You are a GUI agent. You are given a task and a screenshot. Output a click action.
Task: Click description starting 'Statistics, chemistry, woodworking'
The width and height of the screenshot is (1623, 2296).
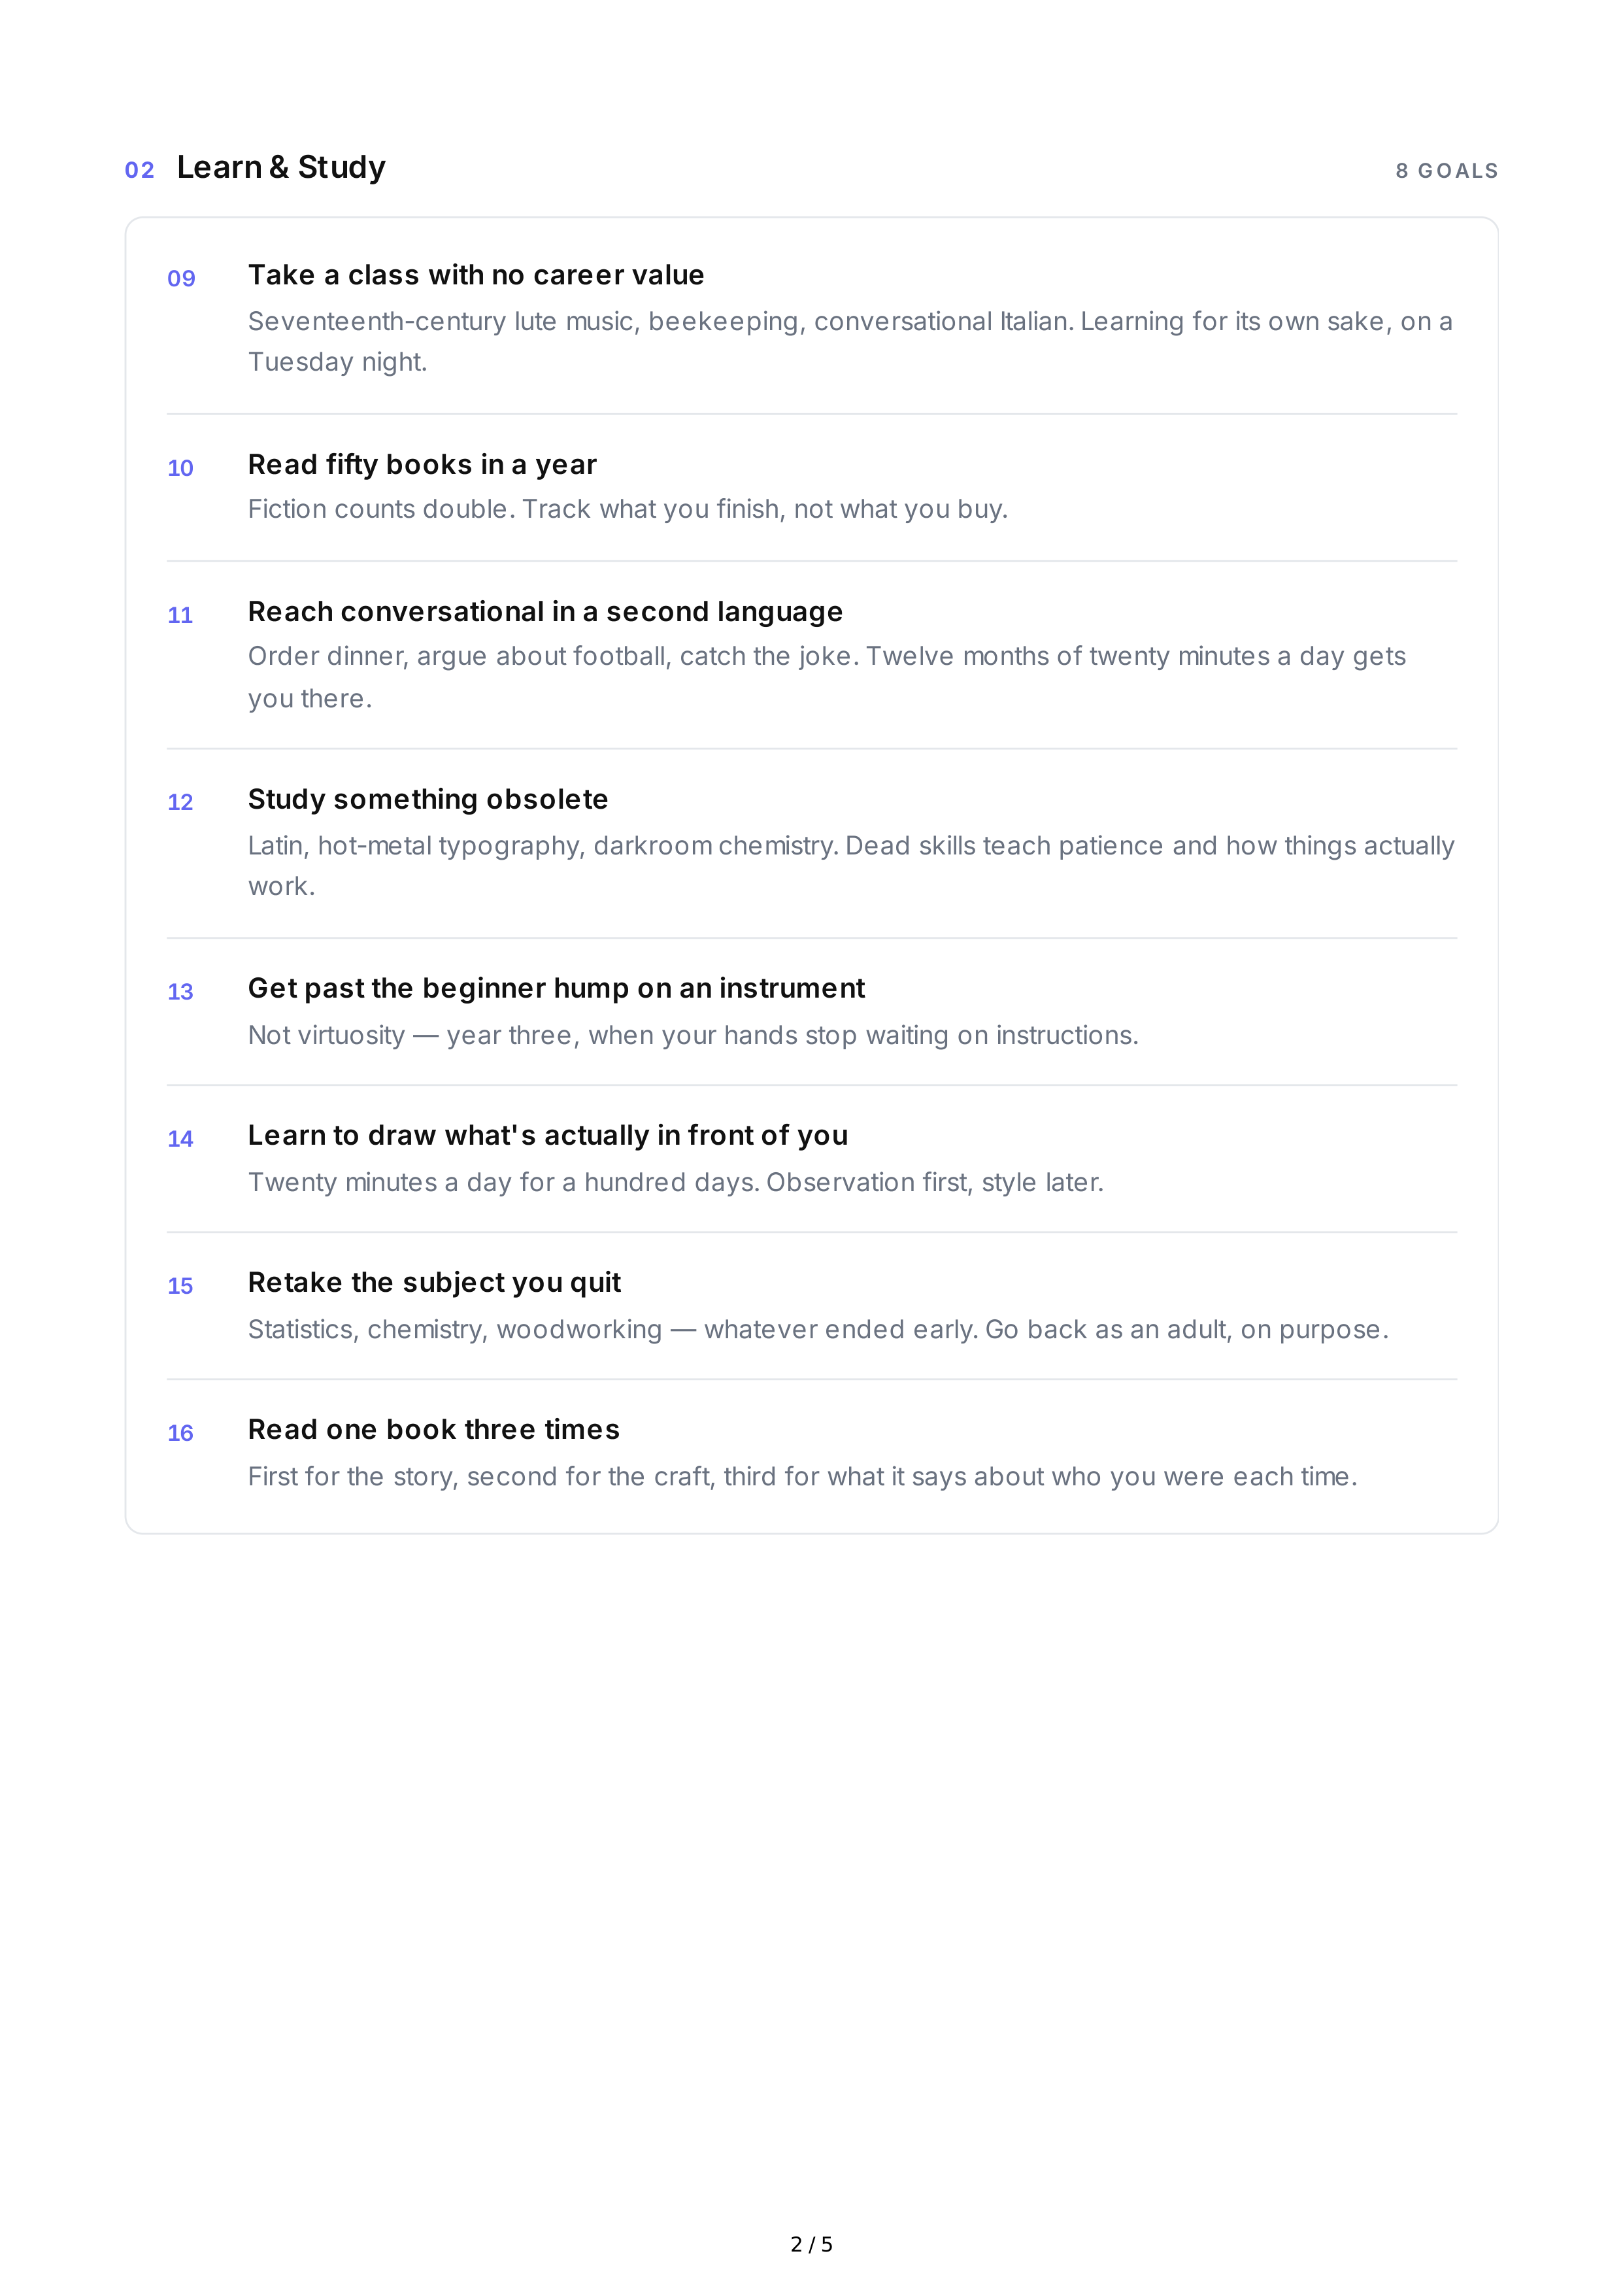(x=818, y=1329)
